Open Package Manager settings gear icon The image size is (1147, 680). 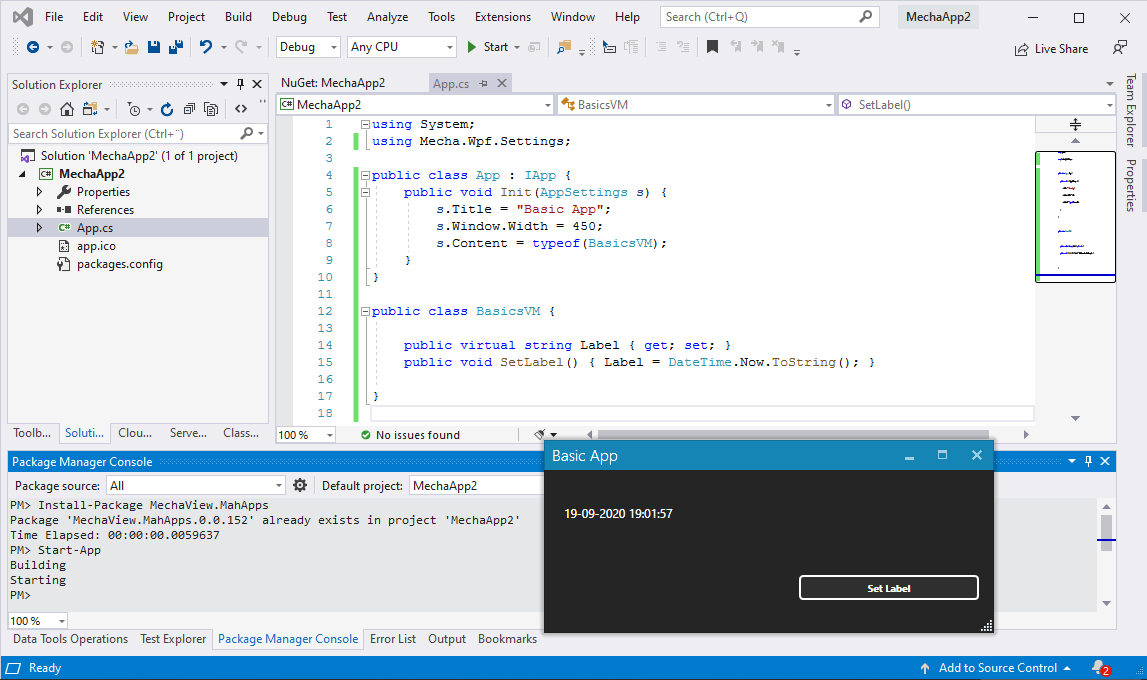tap(300, 485)
